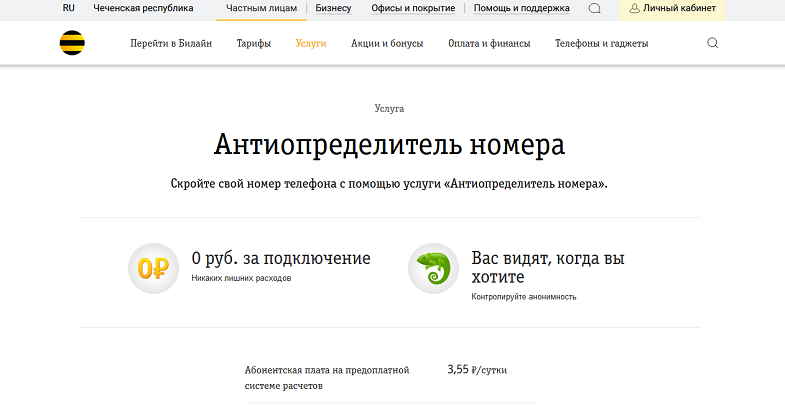Log in via Личный кабинет button
785x410 pixels.
(x=672, y=9)
